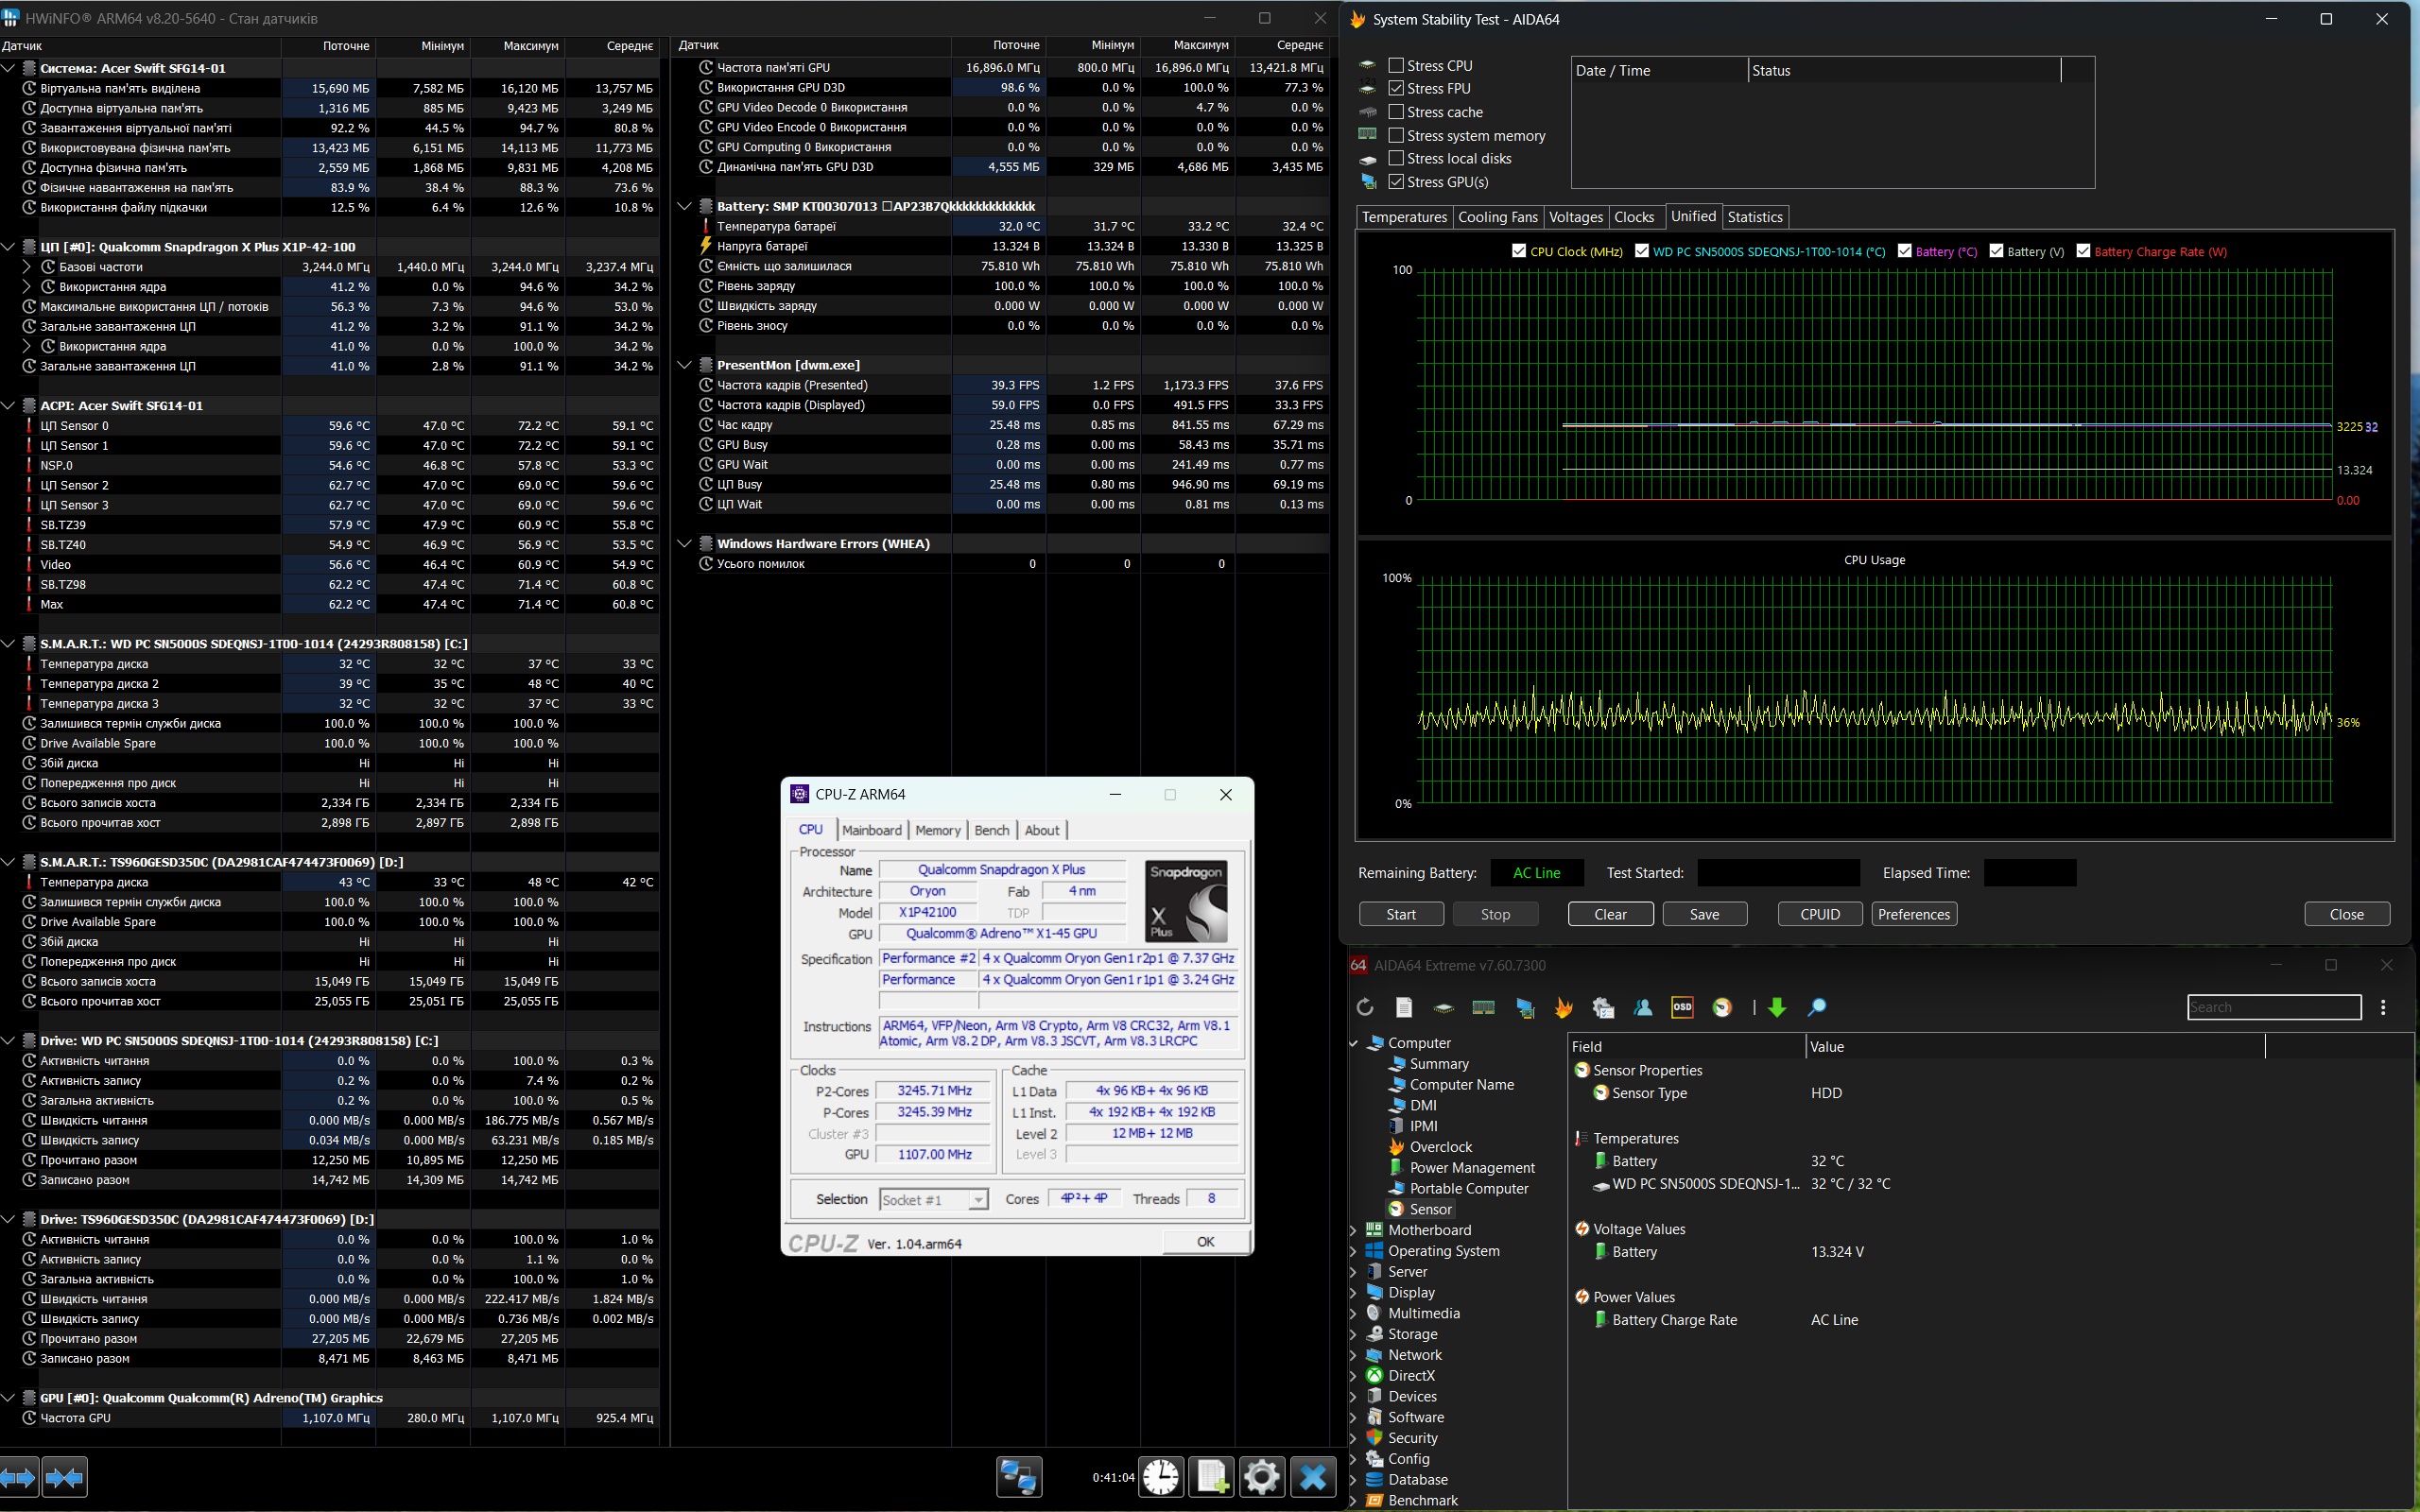Toggle the Battery (V) graph checkbox
Image resolution: width=2420 pixels, height=1512 pixels.
point(1996,251)
